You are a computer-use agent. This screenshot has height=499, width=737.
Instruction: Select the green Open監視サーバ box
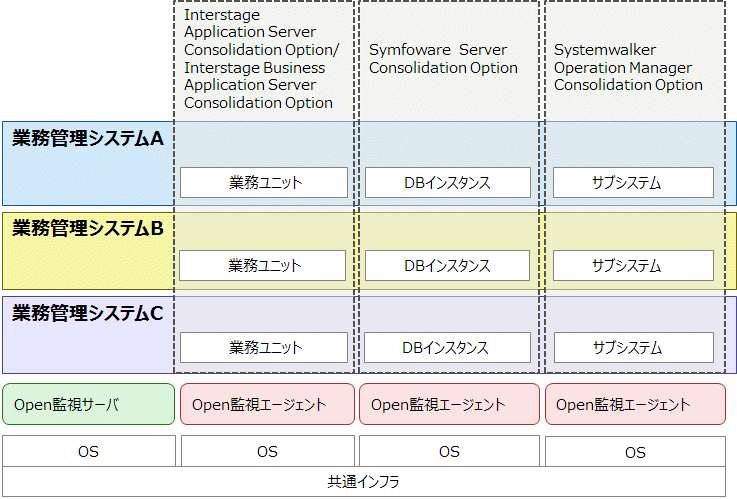[x=88, y=404]
